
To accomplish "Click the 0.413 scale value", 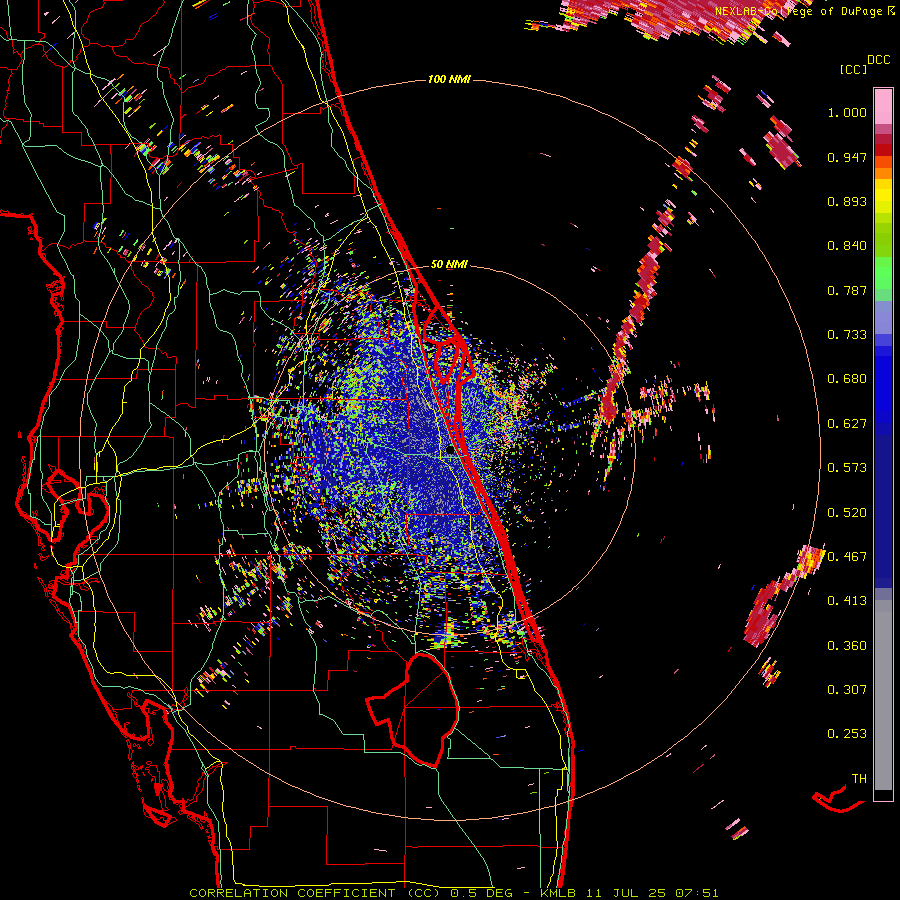I will (847, 601).
